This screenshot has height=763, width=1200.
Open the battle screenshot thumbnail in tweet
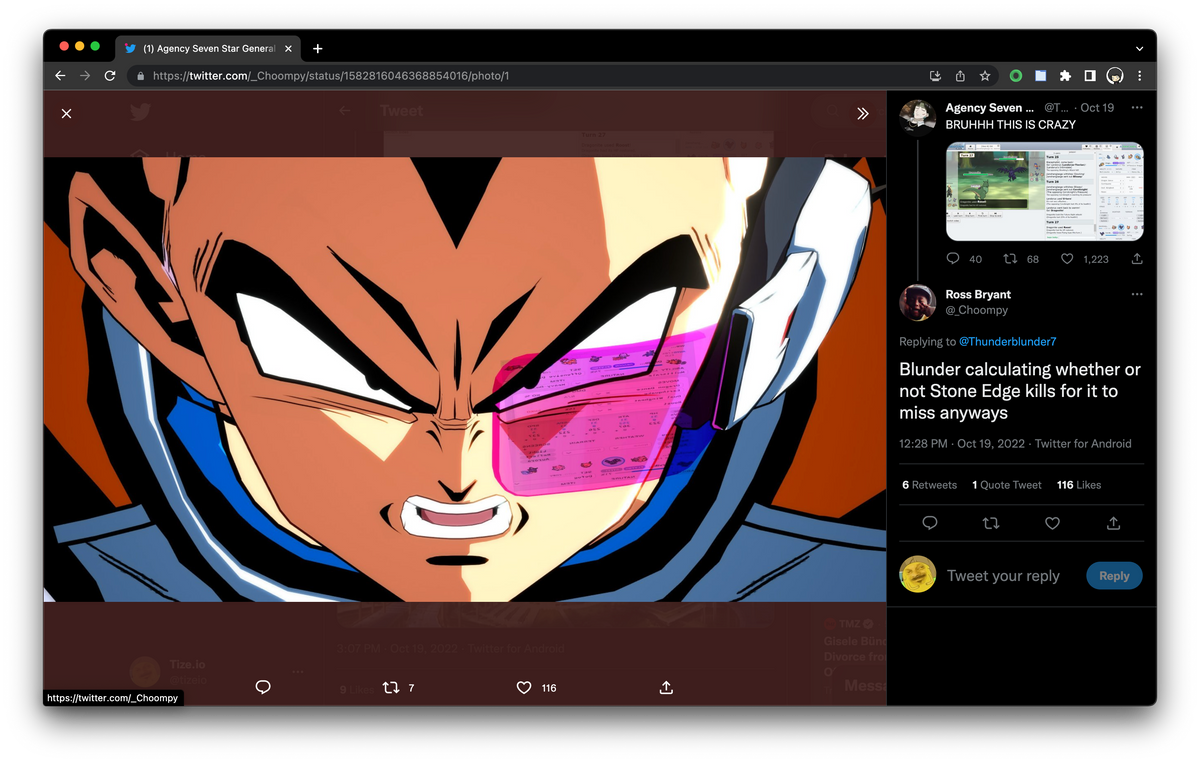pos(1044,191)
